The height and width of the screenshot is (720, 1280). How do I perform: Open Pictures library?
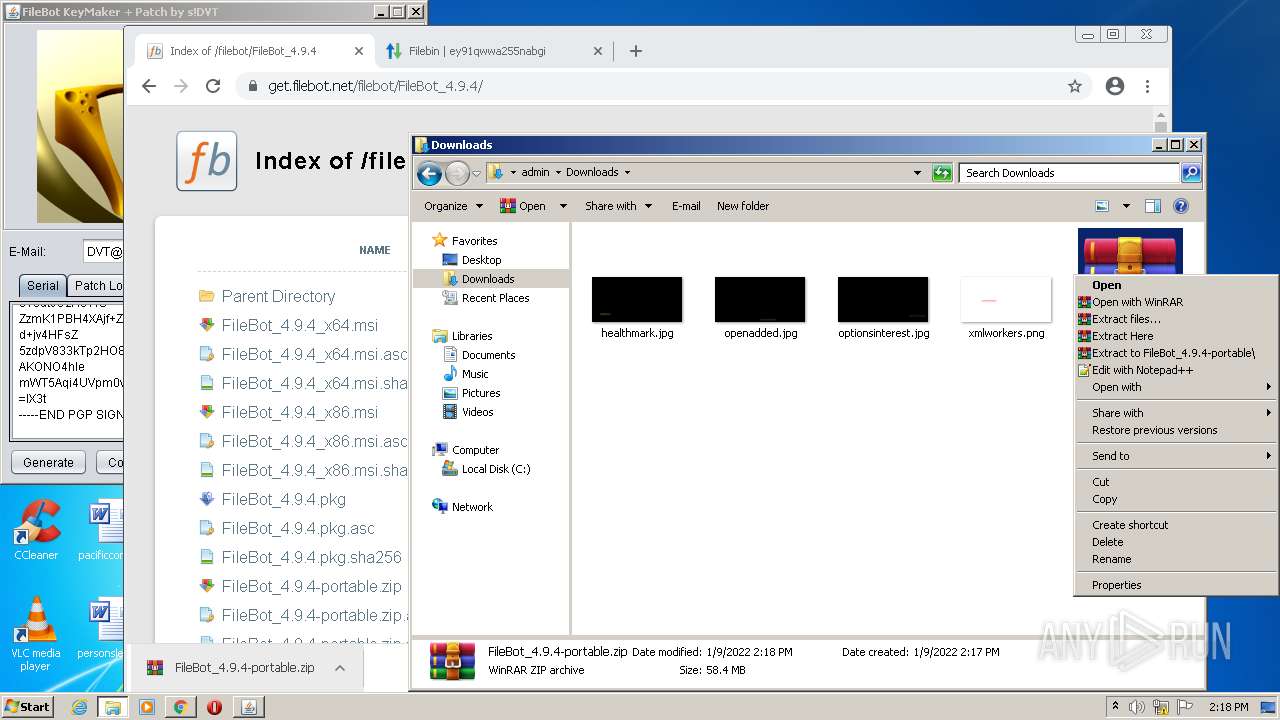pos(481,393)
